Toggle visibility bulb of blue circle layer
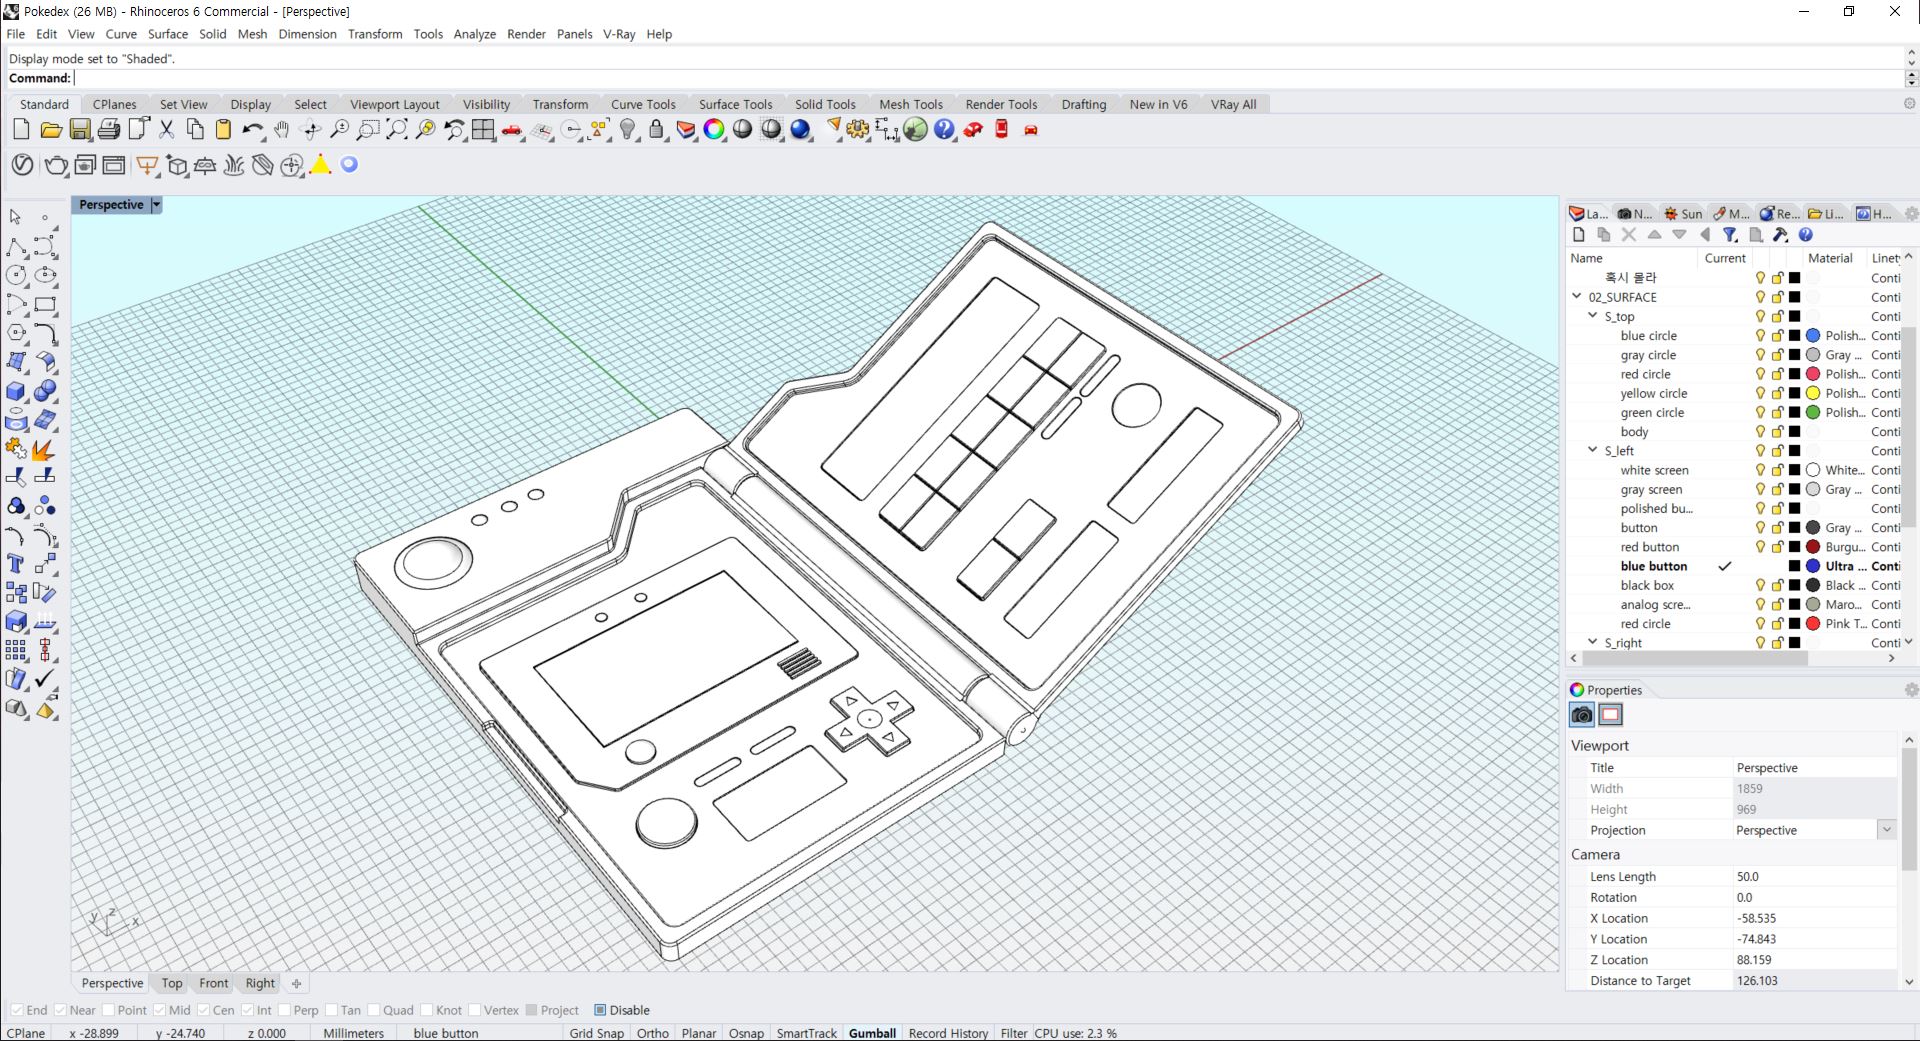Screen dimensions: 1920x1041 (1760, 336)
